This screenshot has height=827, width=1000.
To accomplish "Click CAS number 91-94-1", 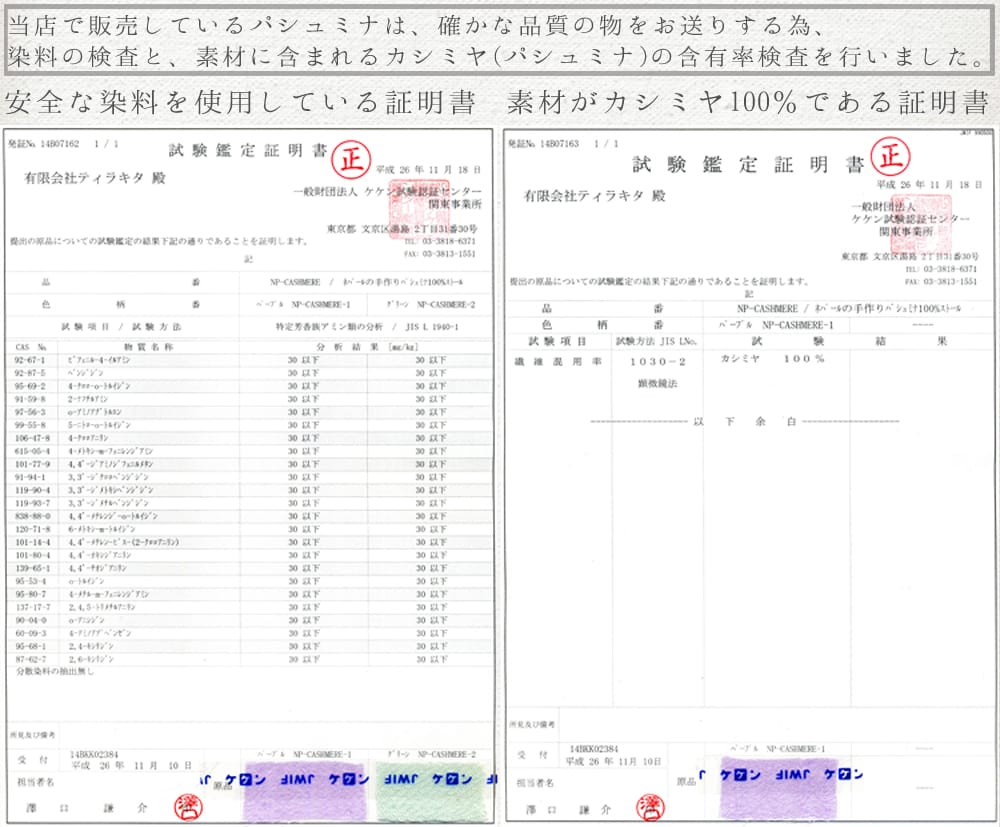I will 30,477.
